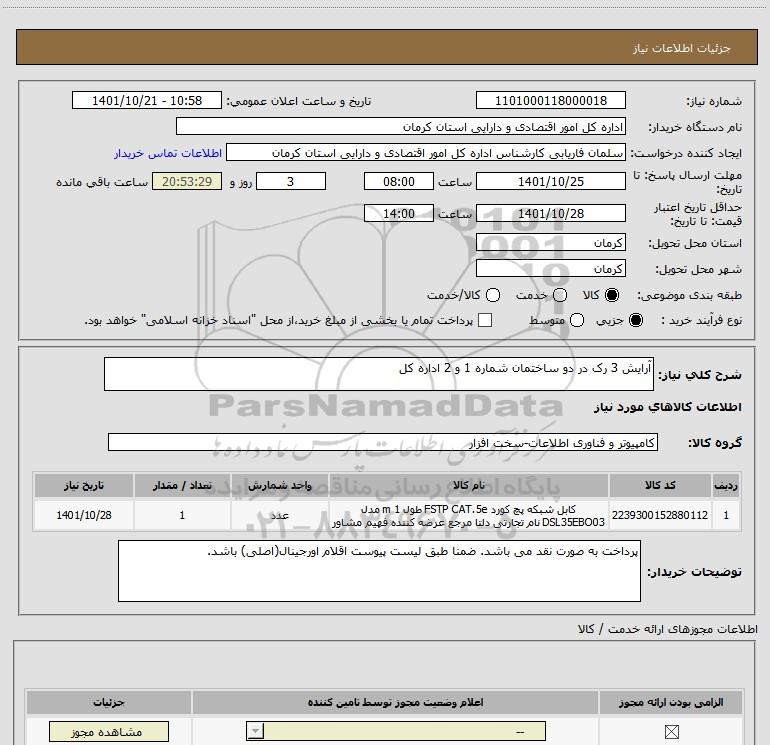The height and width of the screenshot is (745, 770).
Task: Click the اعلام وضعیت مجوز column header
Action: click(395, 702)
